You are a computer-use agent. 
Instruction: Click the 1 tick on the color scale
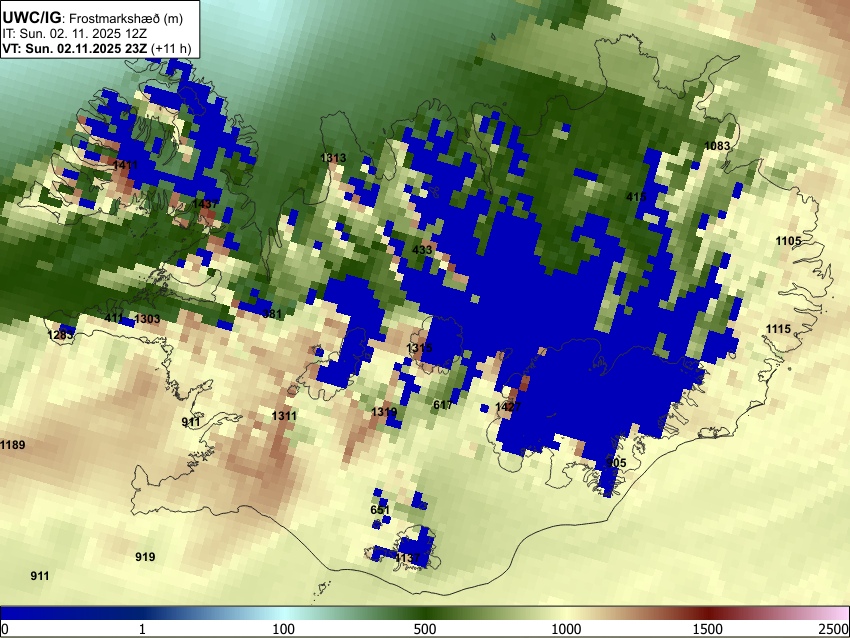tap(142, 629)
